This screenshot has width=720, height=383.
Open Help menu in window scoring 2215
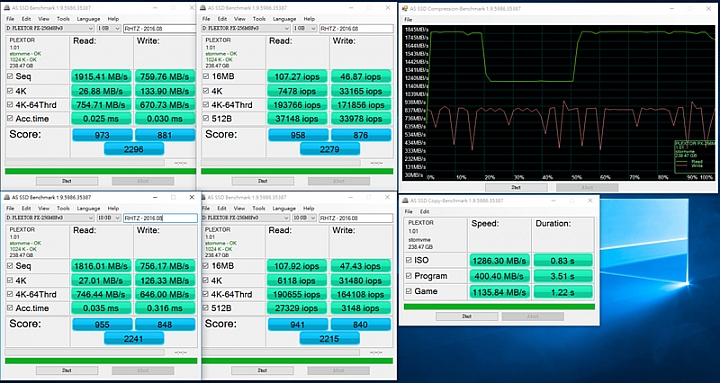tap(309, 208)
